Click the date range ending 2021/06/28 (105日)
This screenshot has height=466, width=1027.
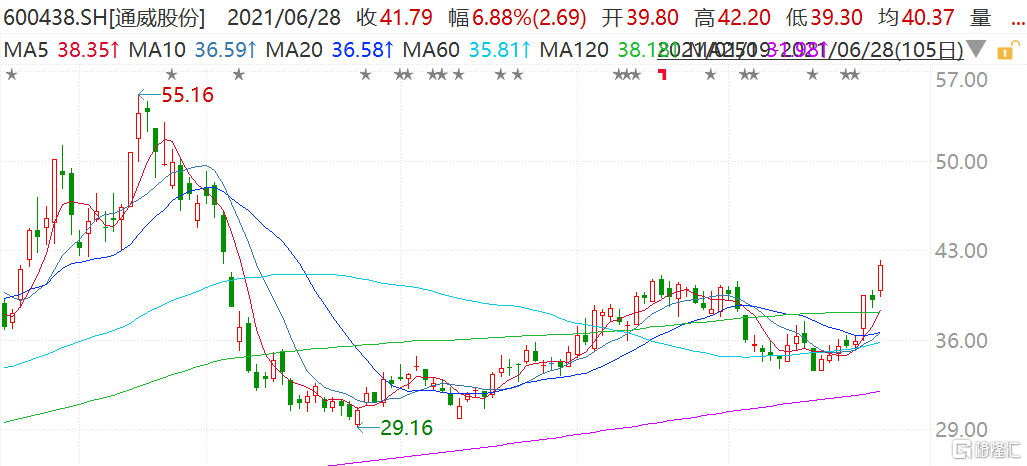tap(812, 50)
